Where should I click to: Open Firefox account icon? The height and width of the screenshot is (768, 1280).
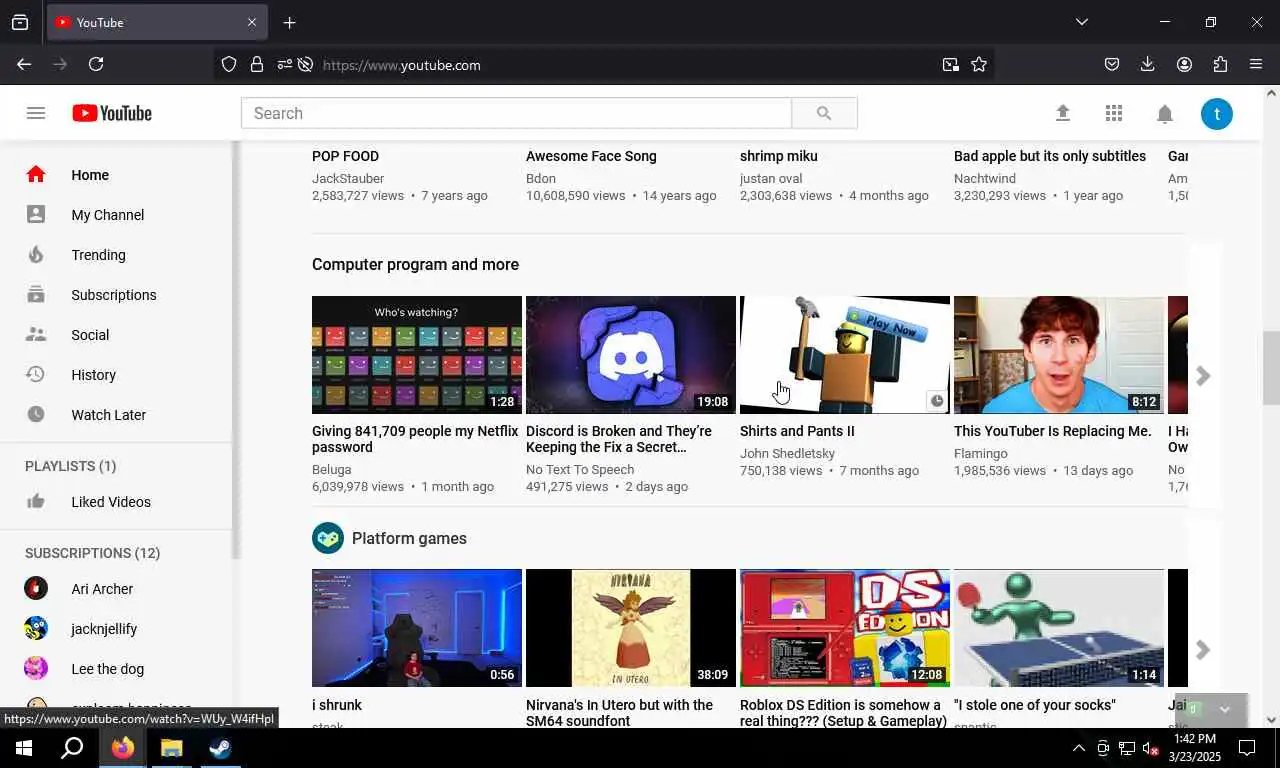point(1184,64)
